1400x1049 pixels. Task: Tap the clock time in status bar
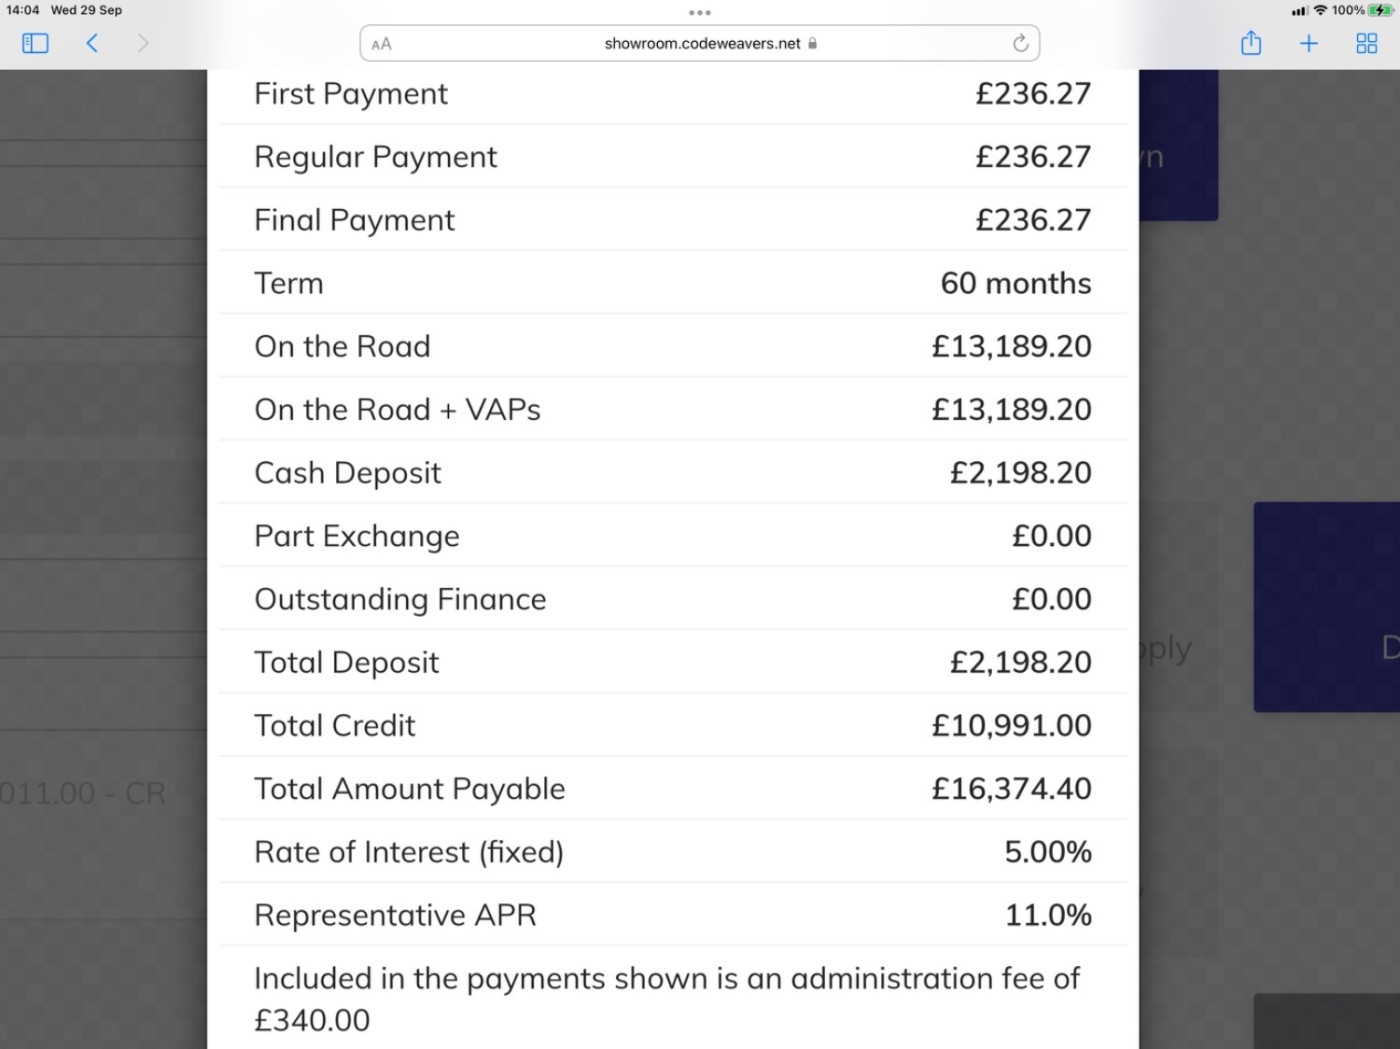[x=23, y=10]
